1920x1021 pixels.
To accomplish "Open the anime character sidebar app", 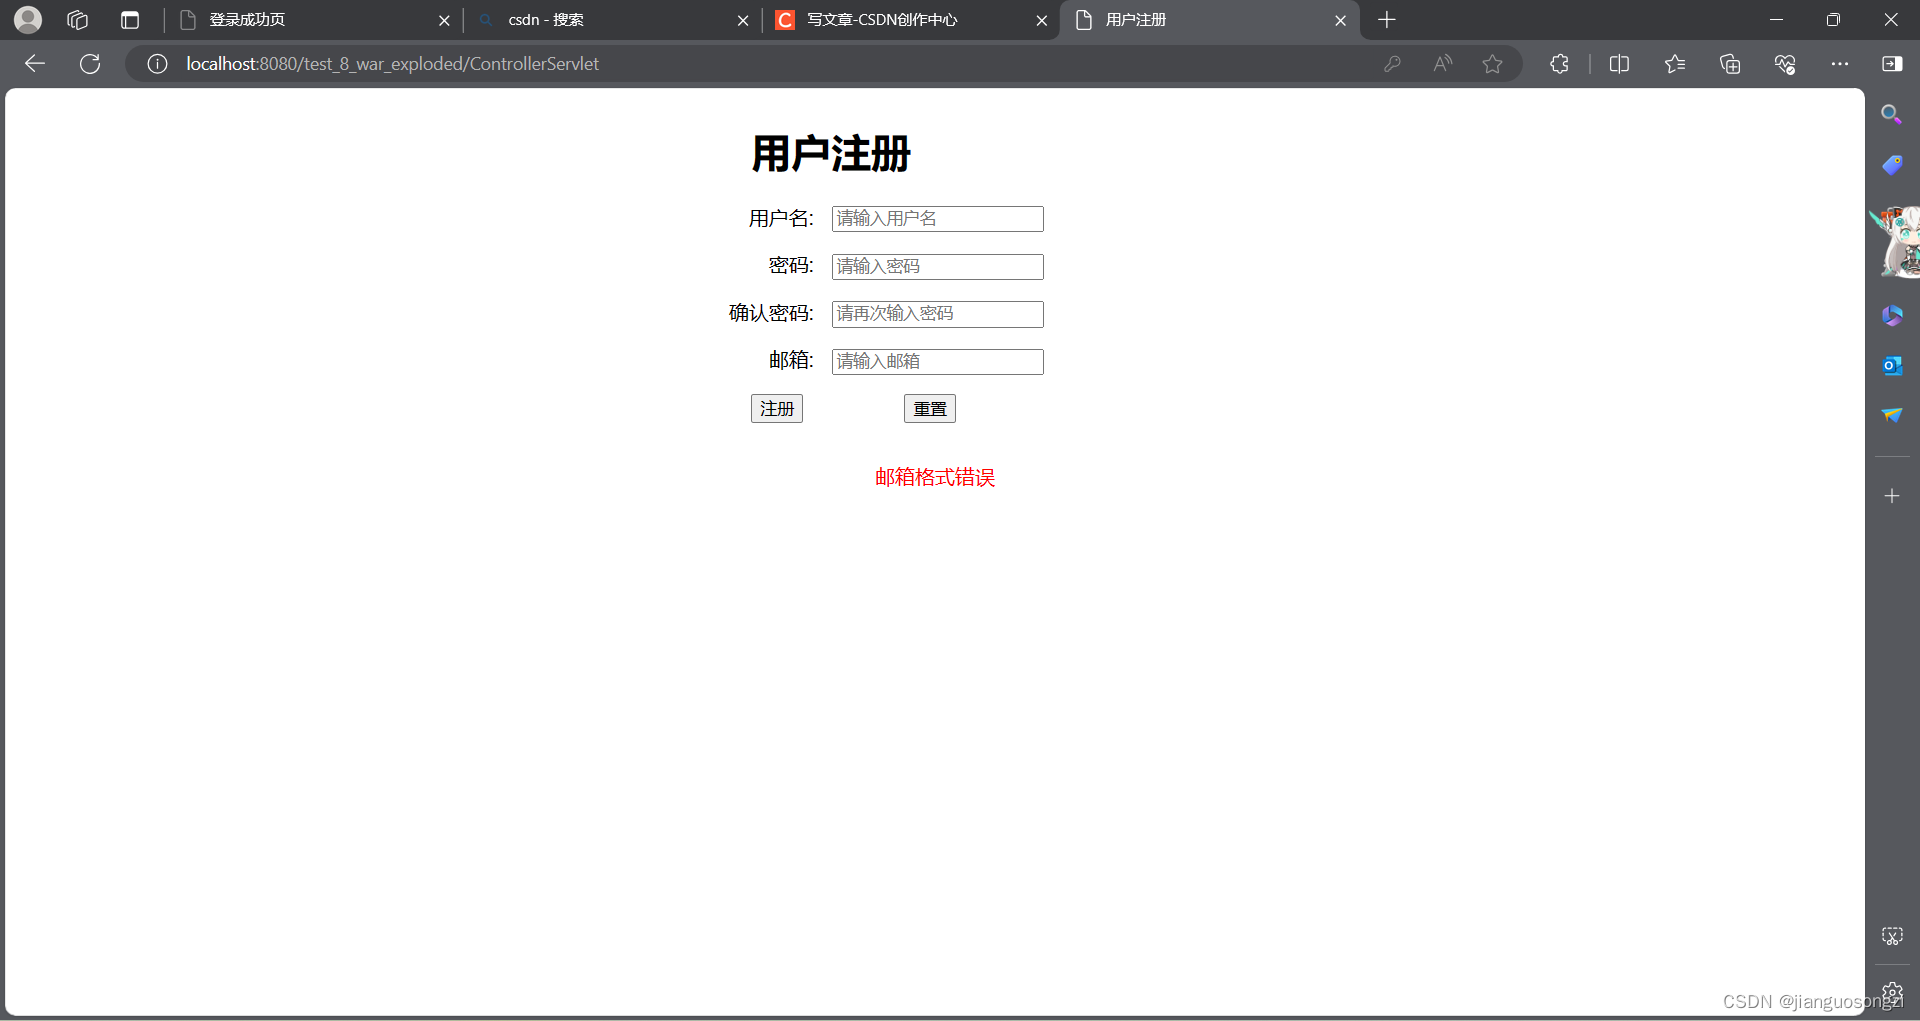I will (1896, 242).
